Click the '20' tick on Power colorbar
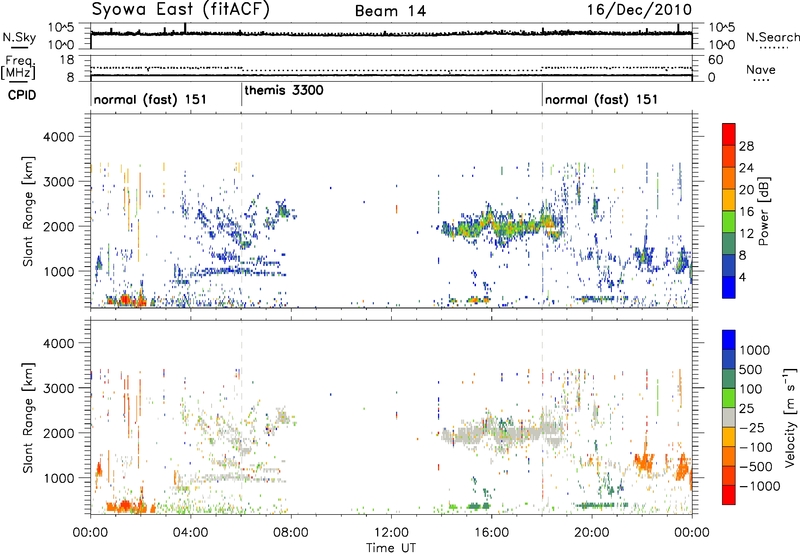 point(746,190)
